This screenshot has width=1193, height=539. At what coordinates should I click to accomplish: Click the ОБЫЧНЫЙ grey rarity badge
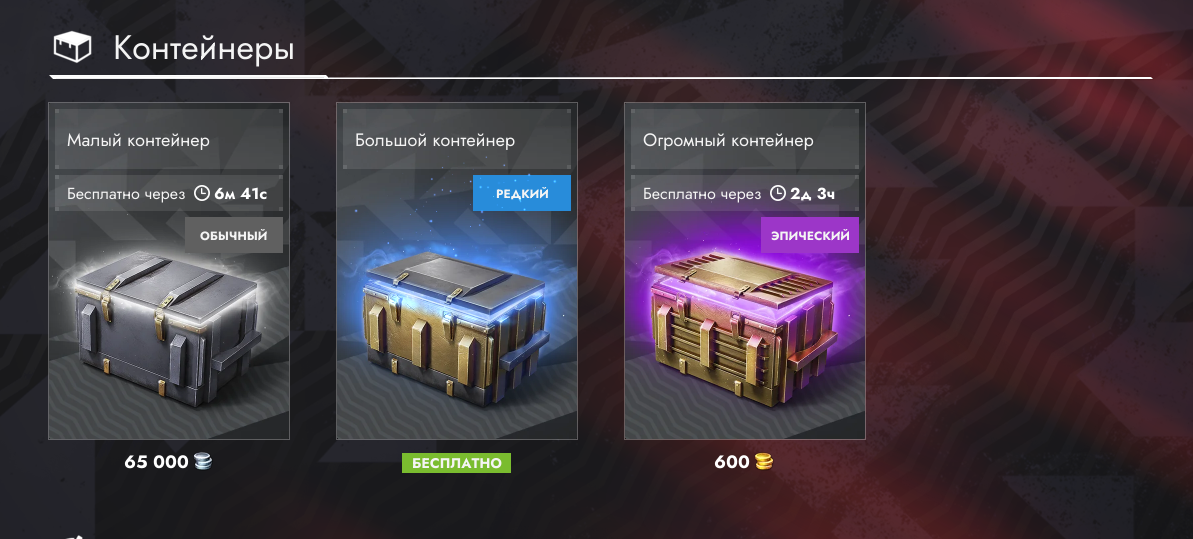(x=234, y=235)
